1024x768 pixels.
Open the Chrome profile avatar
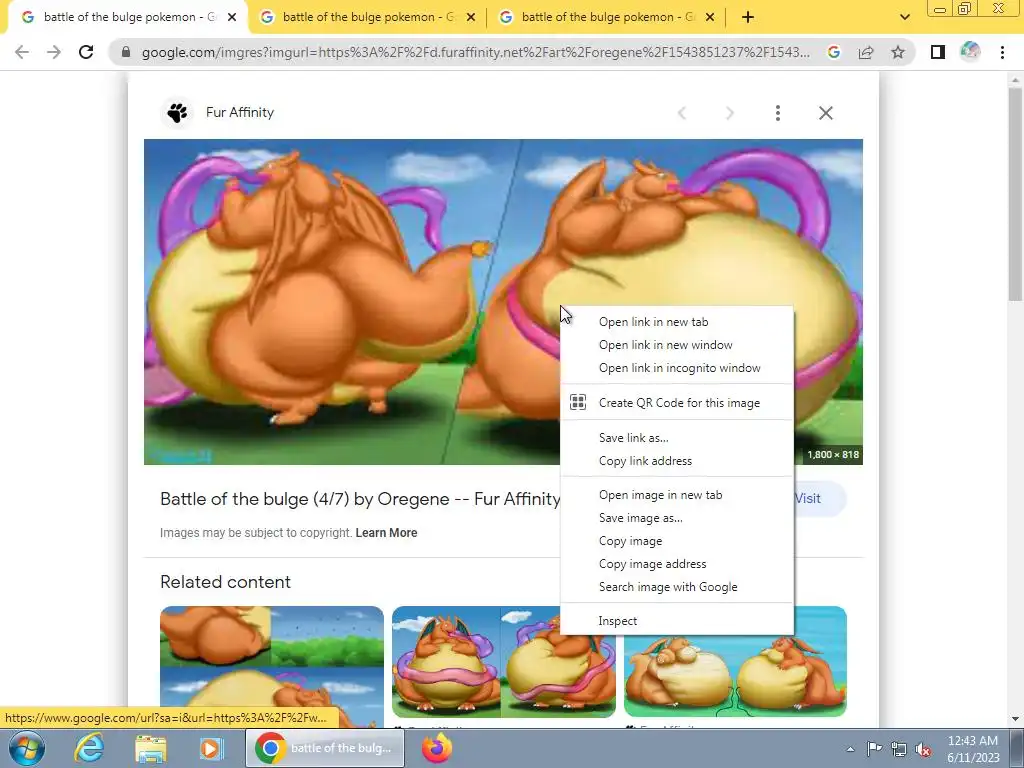click(970, 52)
